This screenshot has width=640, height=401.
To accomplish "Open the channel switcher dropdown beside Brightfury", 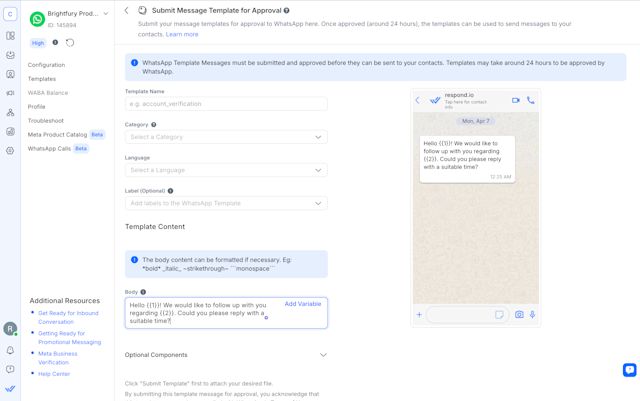I will click(x=106, y=13).
